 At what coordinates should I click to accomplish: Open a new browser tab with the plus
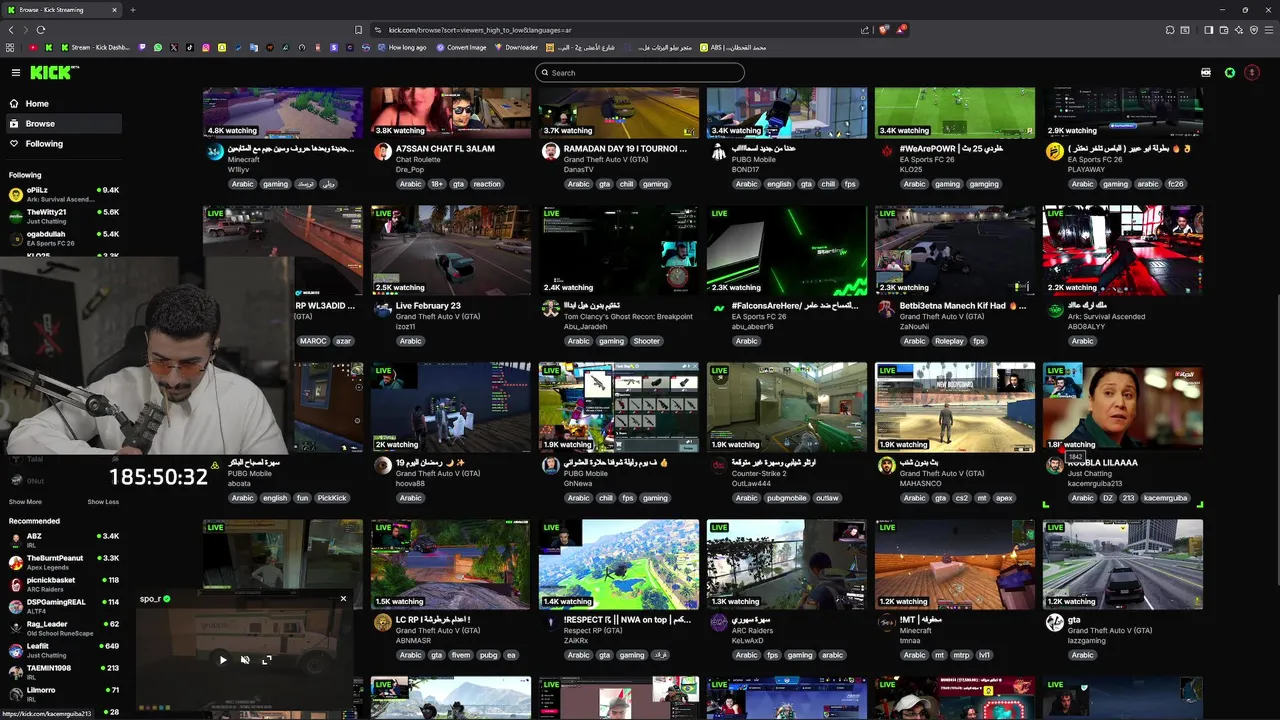[133, 10]
